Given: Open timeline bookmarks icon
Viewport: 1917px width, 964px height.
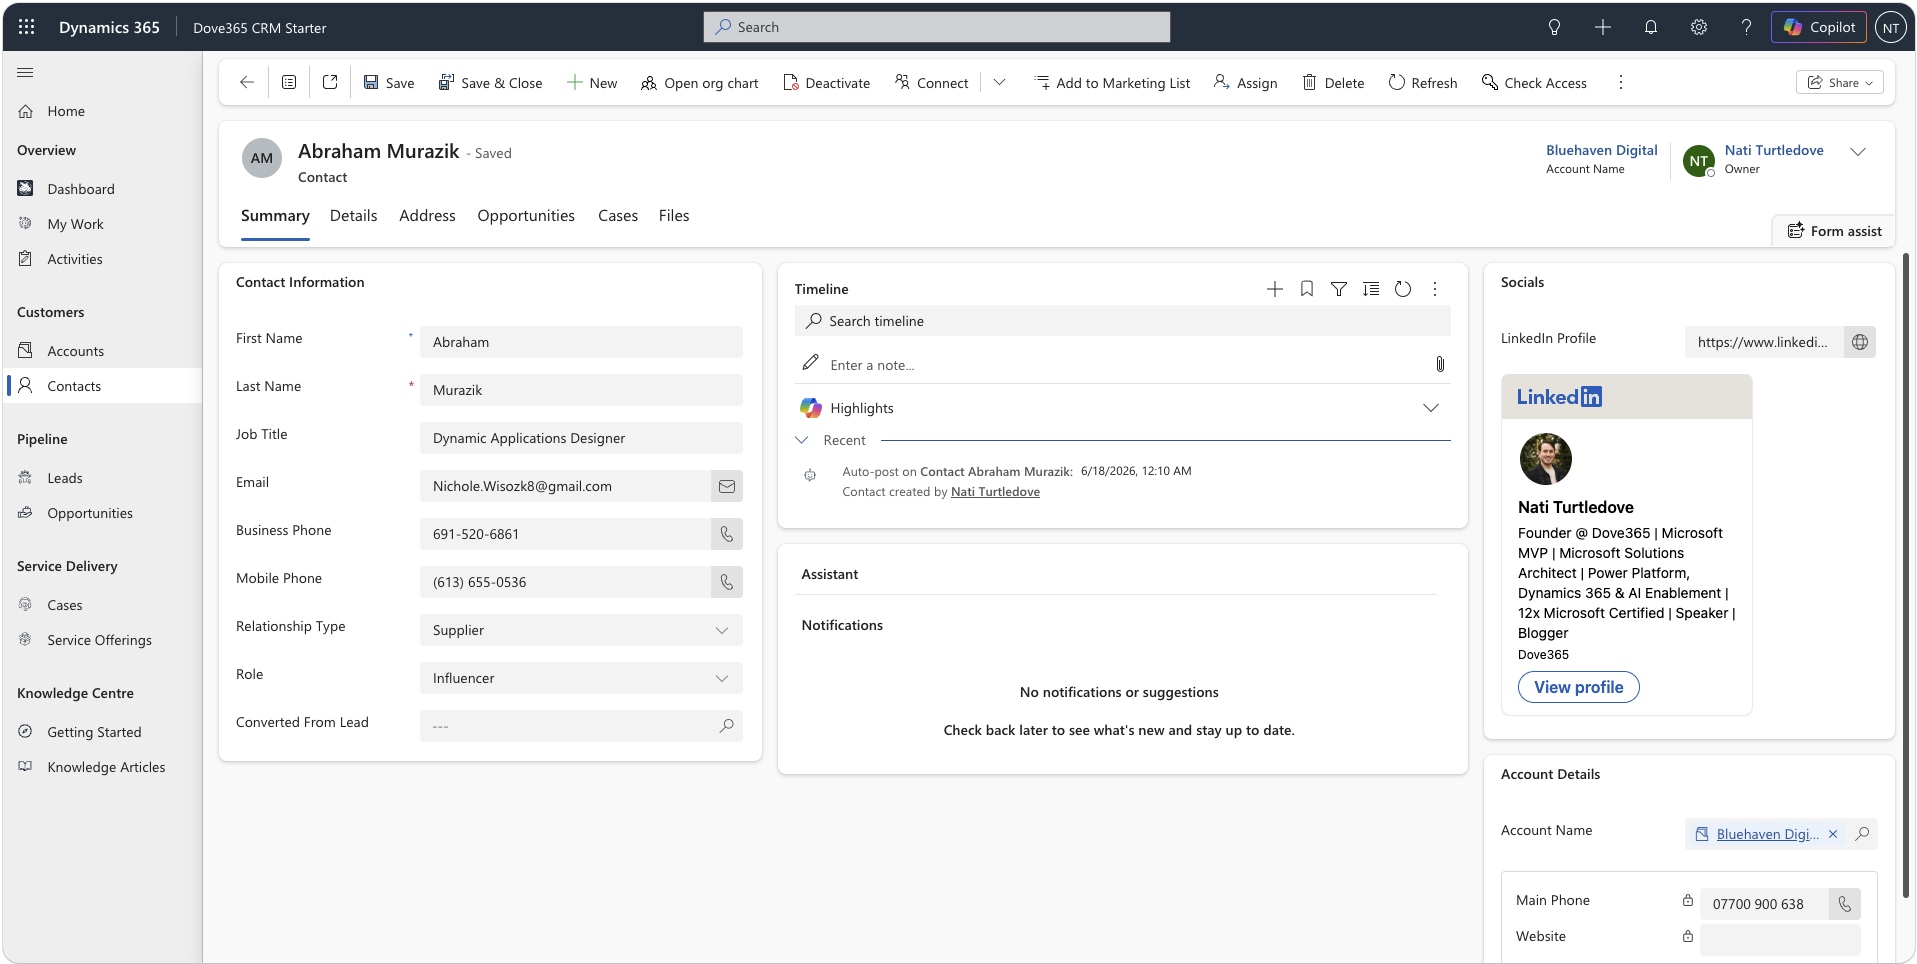Looking at the screenshot, I should click(1307, 289).
